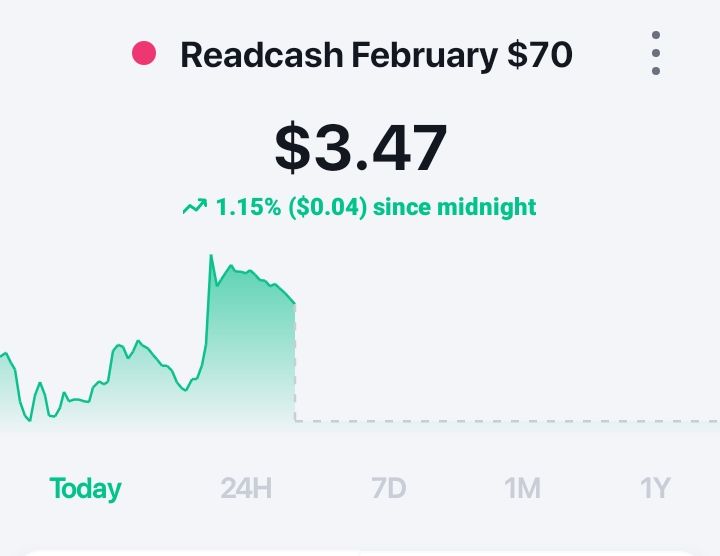Click the Readcash February $70 title
This screenshot has width=720, height=556.
[x=376, y=55]
